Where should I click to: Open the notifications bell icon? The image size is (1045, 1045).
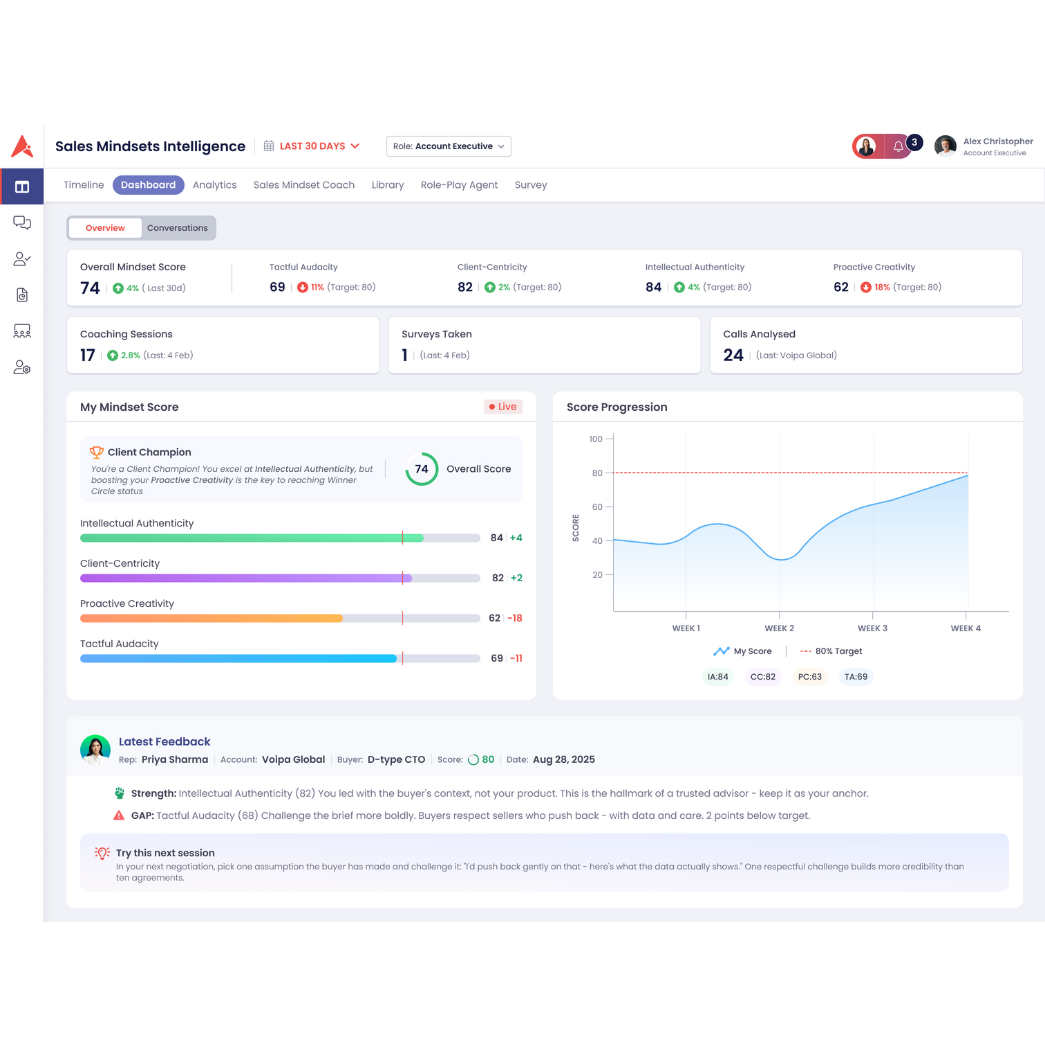point(898,147)
